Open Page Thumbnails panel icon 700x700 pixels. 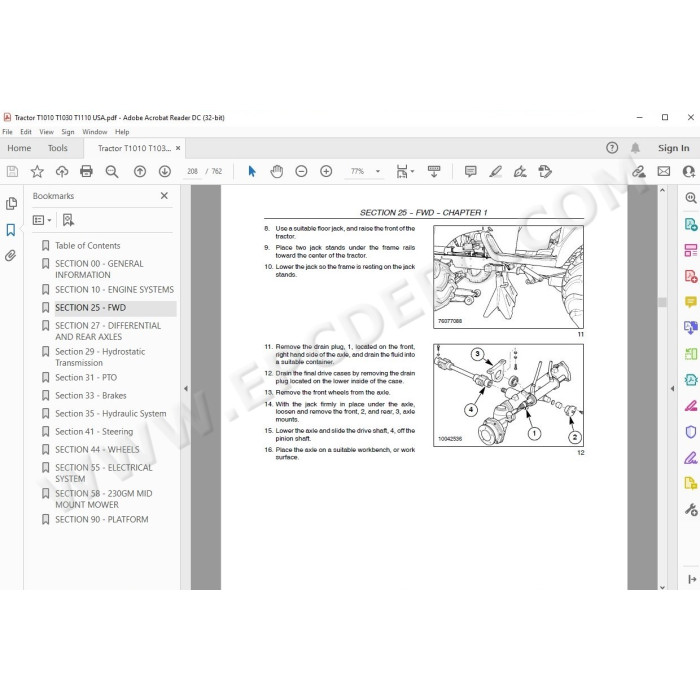point(11,204)
